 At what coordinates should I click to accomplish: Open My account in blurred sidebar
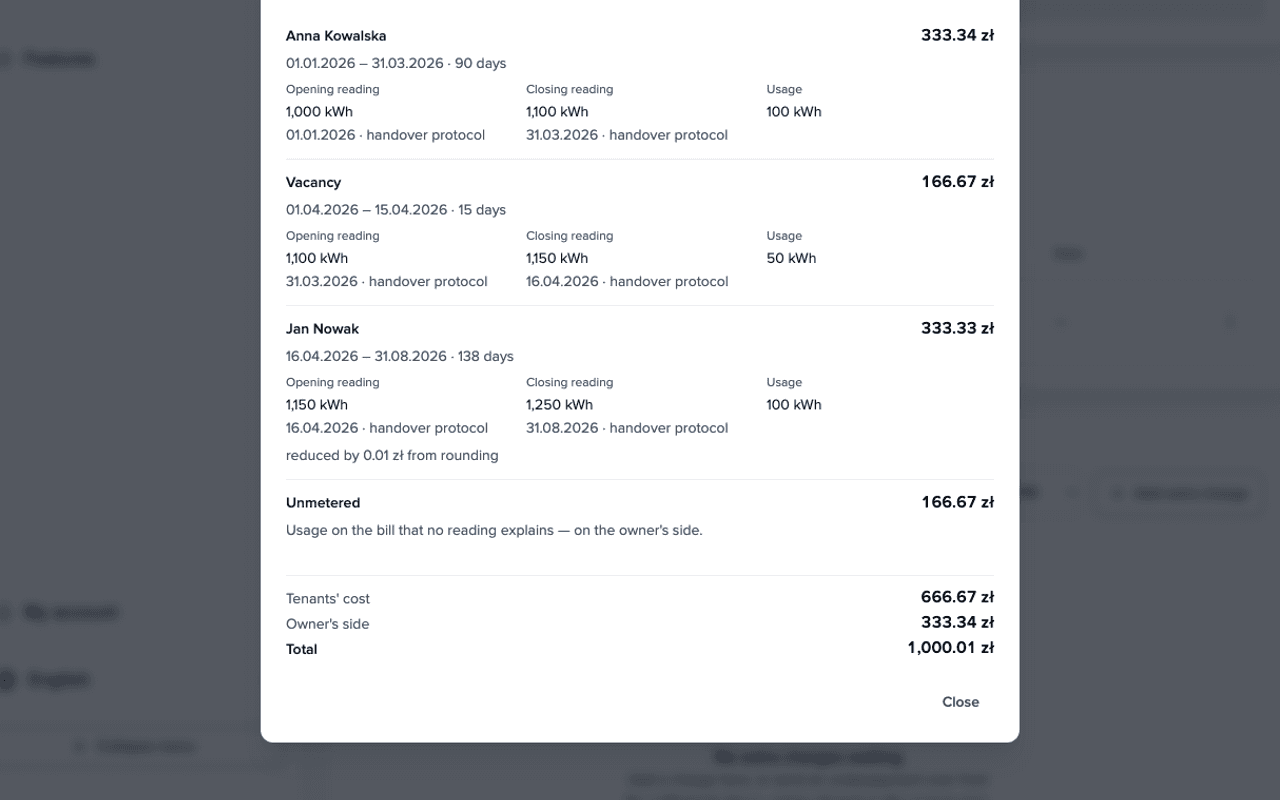click(70, 612)
